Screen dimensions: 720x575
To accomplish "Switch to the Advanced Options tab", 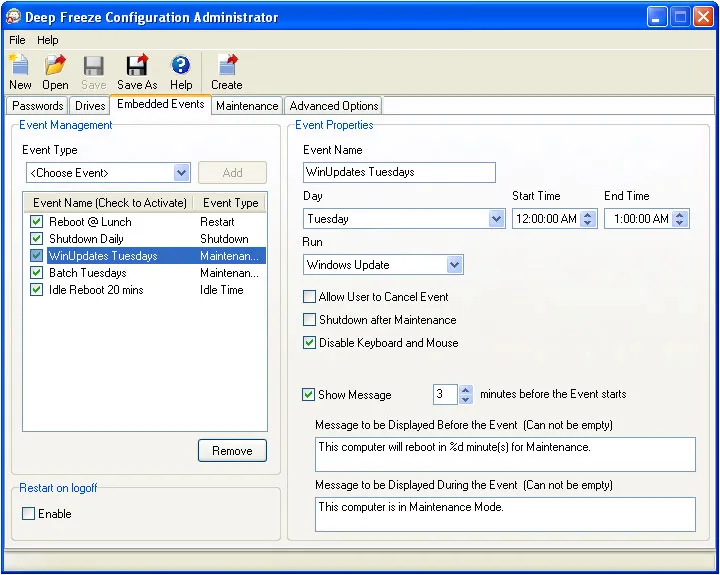I will (x=334, y=106).
